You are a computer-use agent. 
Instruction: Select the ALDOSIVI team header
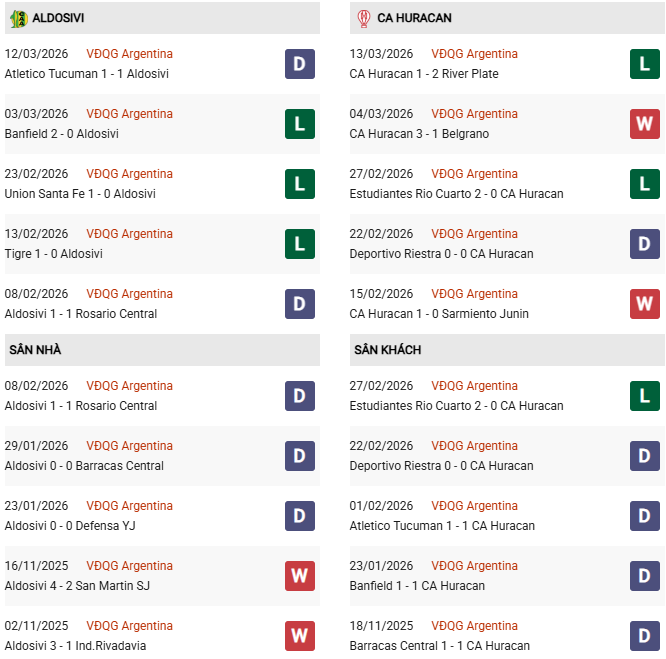pyautogui.click(x=58, y=18)
